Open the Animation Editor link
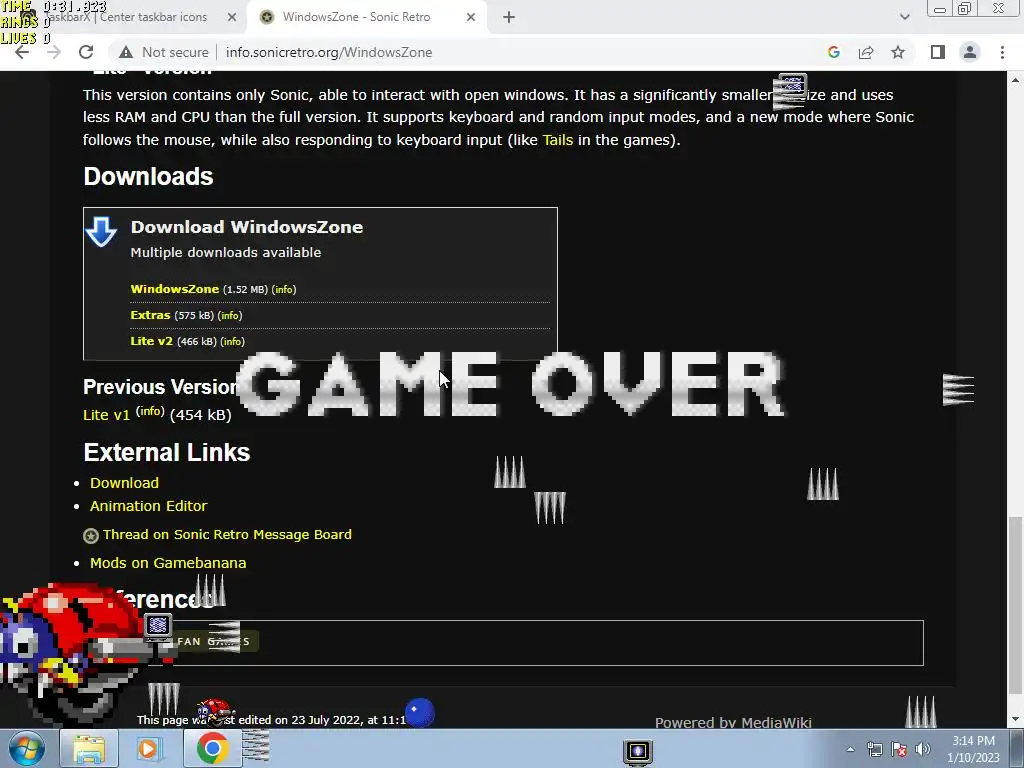This screenshot has height=768, width=1024. [x=148, y=506]
